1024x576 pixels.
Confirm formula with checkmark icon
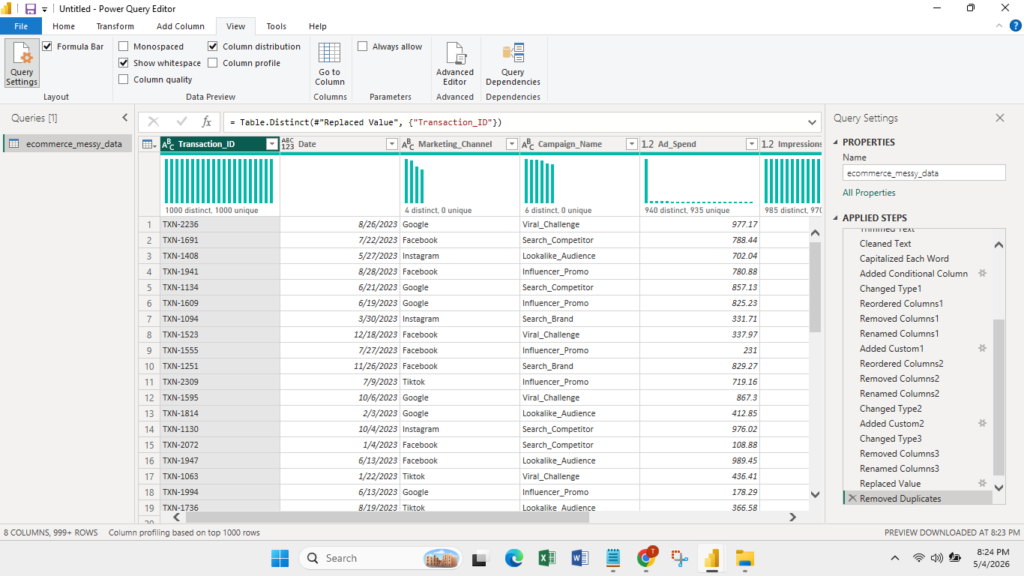pyautogui.click(x=181, y=121)
